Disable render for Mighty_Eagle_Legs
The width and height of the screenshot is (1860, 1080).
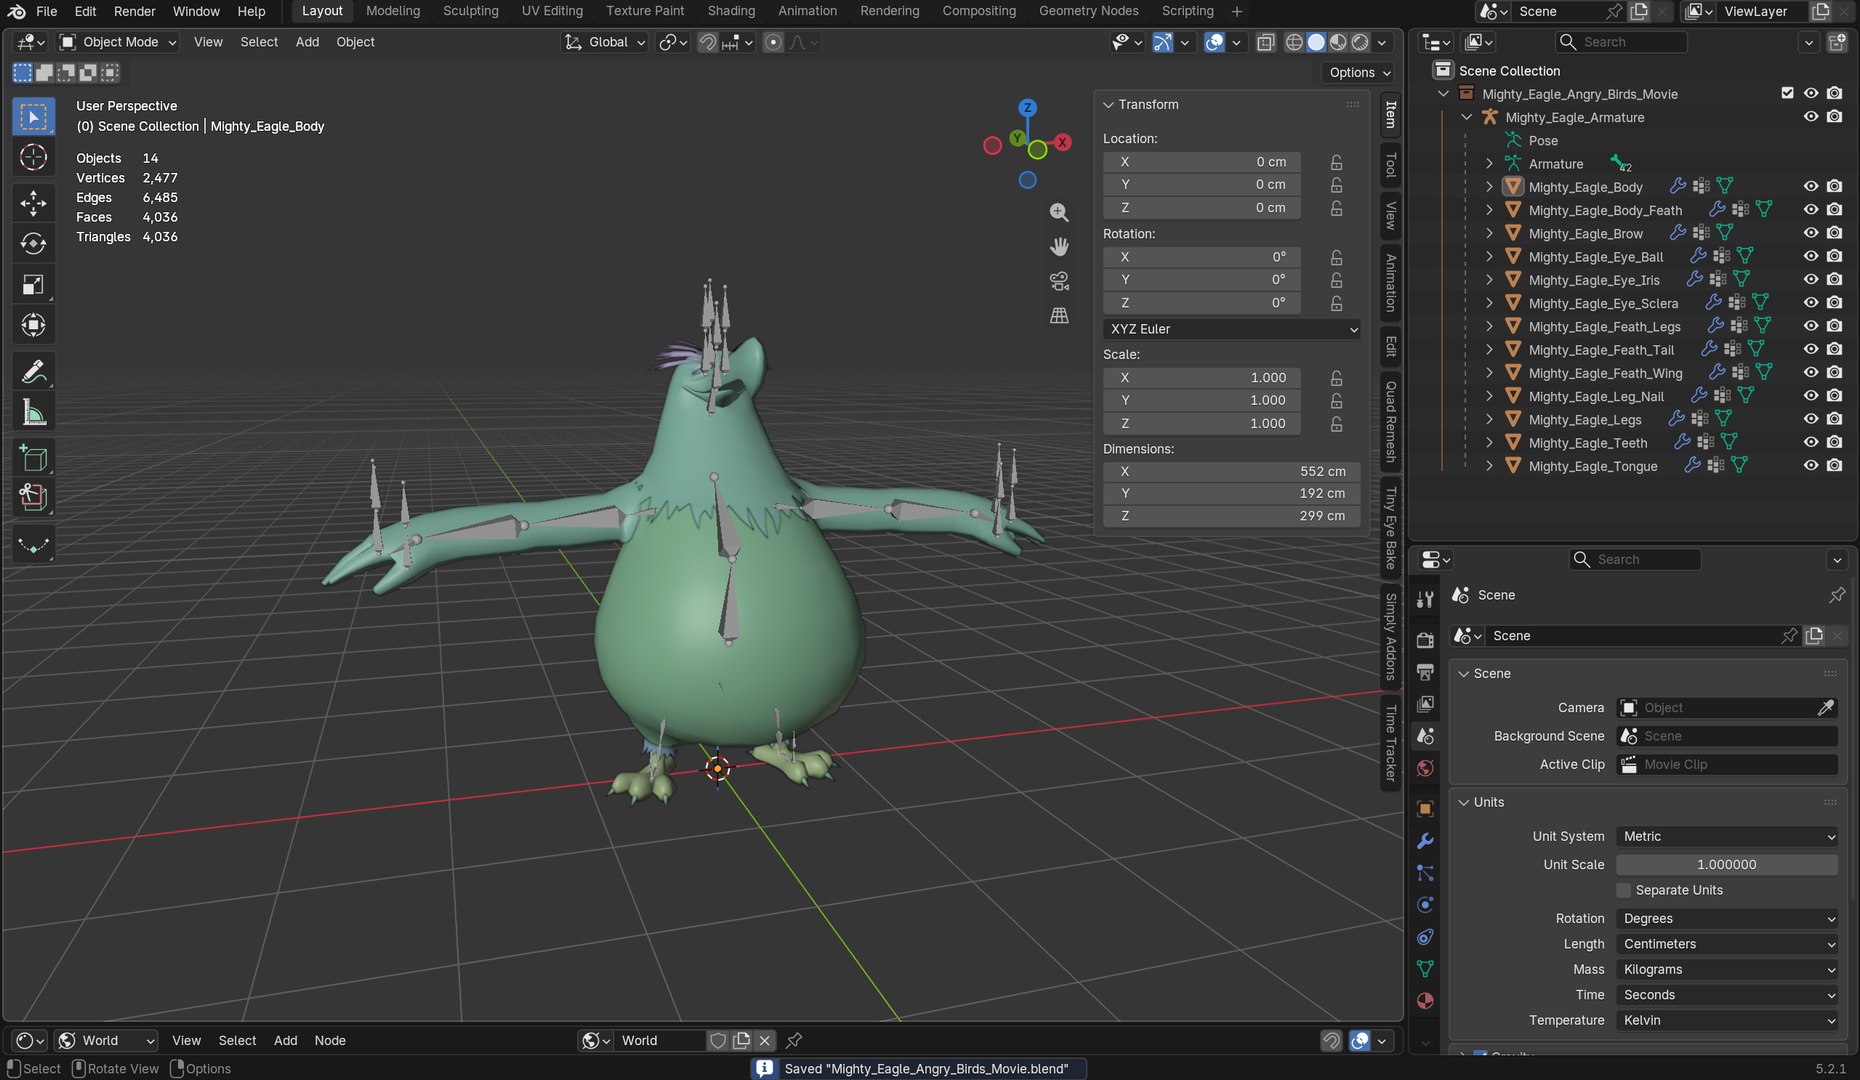tap(1834, 420)
